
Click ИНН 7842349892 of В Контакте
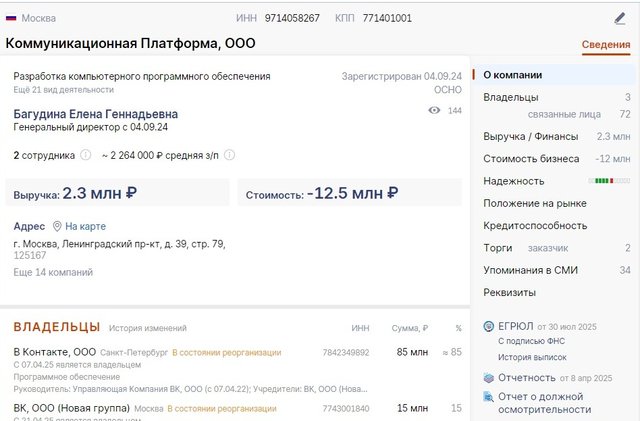346,352
